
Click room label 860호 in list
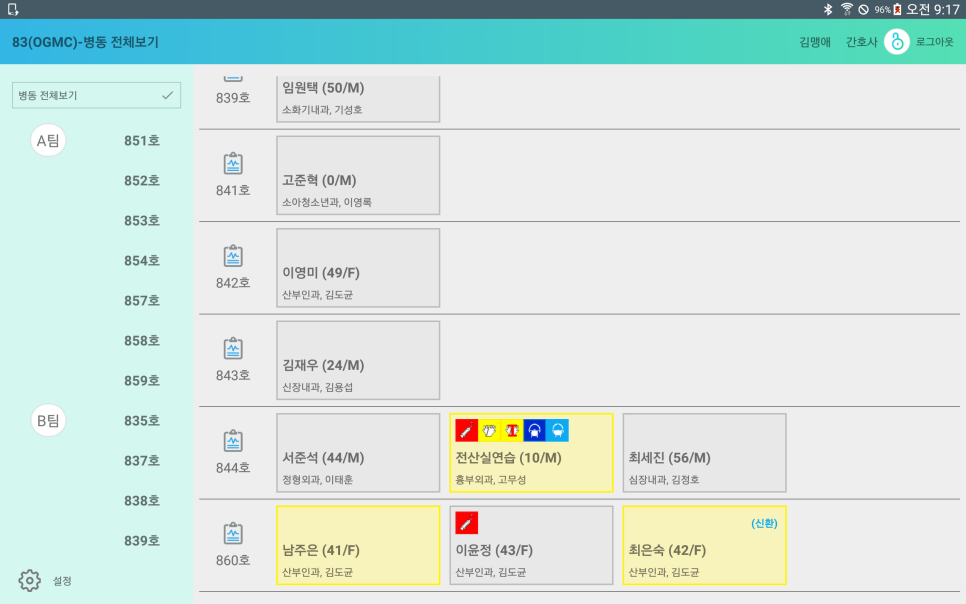(x=233, y=560)
